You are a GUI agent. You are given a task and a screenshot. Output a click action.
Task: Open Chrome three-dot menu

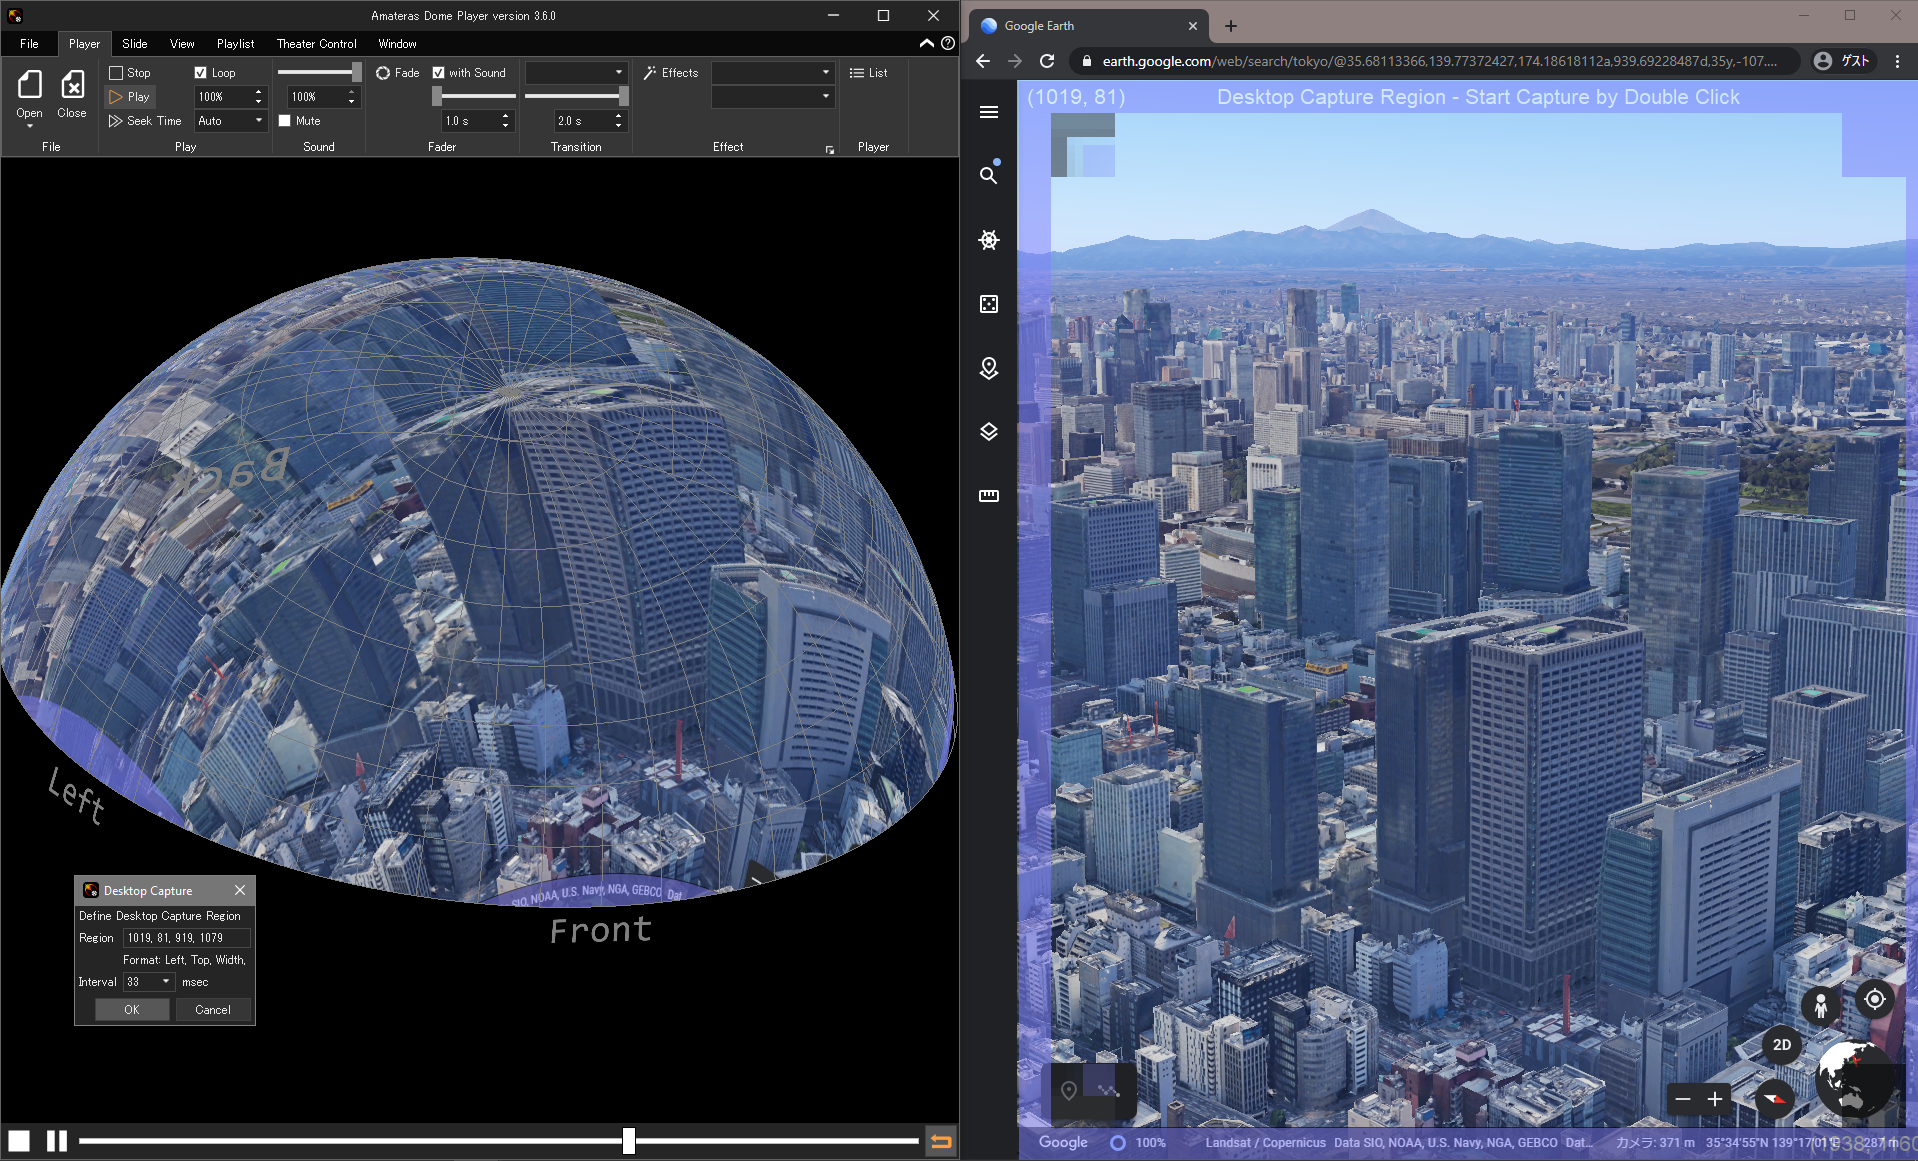[1898, 61]
